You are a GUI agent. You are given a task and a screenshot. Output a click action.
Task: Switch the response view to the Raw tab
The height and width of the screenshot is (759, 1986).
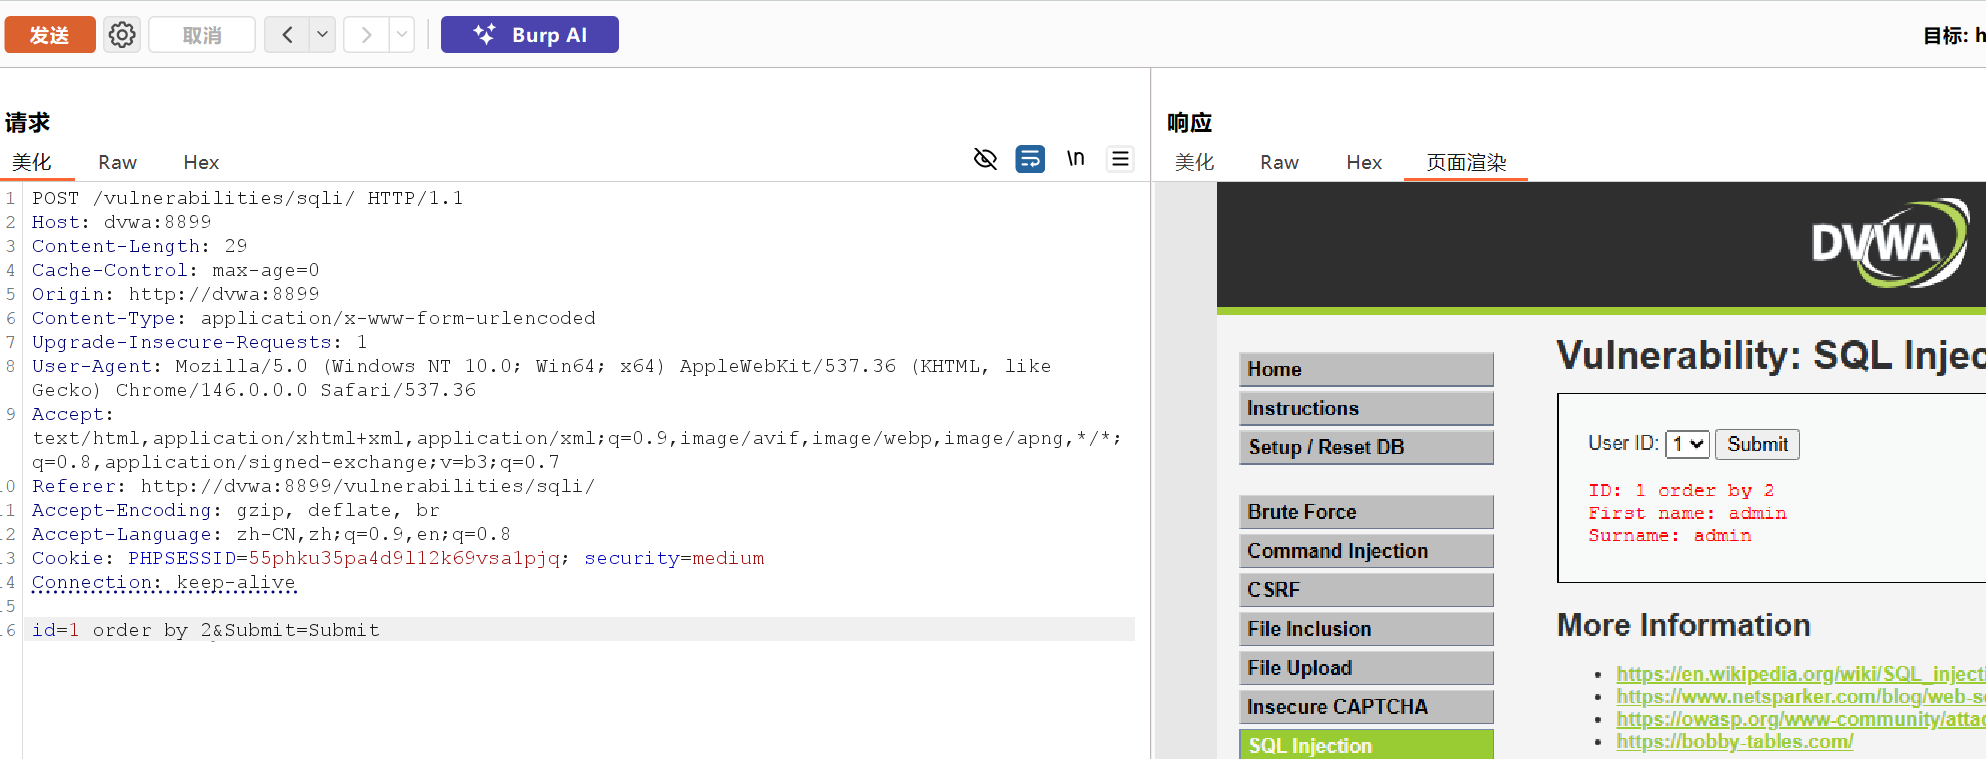pos(1279,162)
